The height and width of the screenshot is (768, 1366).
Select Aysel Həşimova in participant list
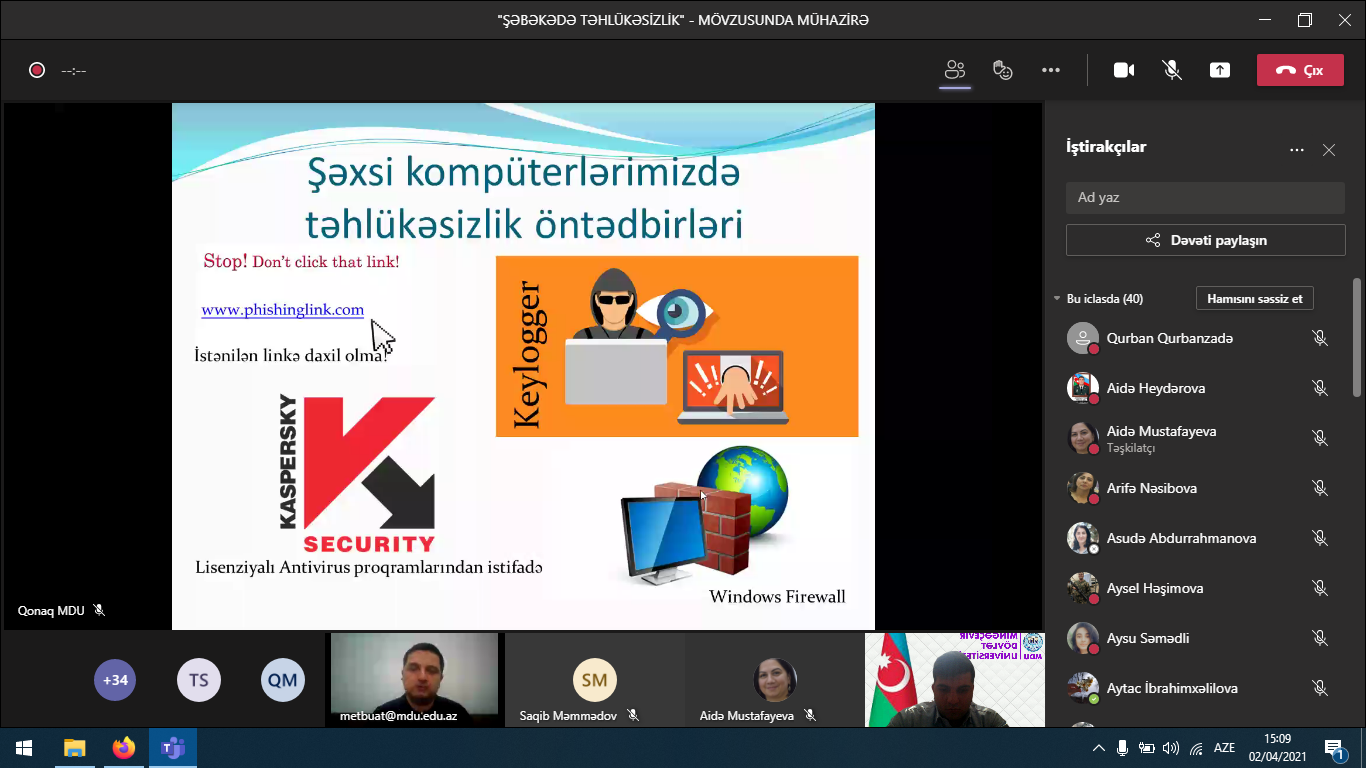tap(1154, 588)
